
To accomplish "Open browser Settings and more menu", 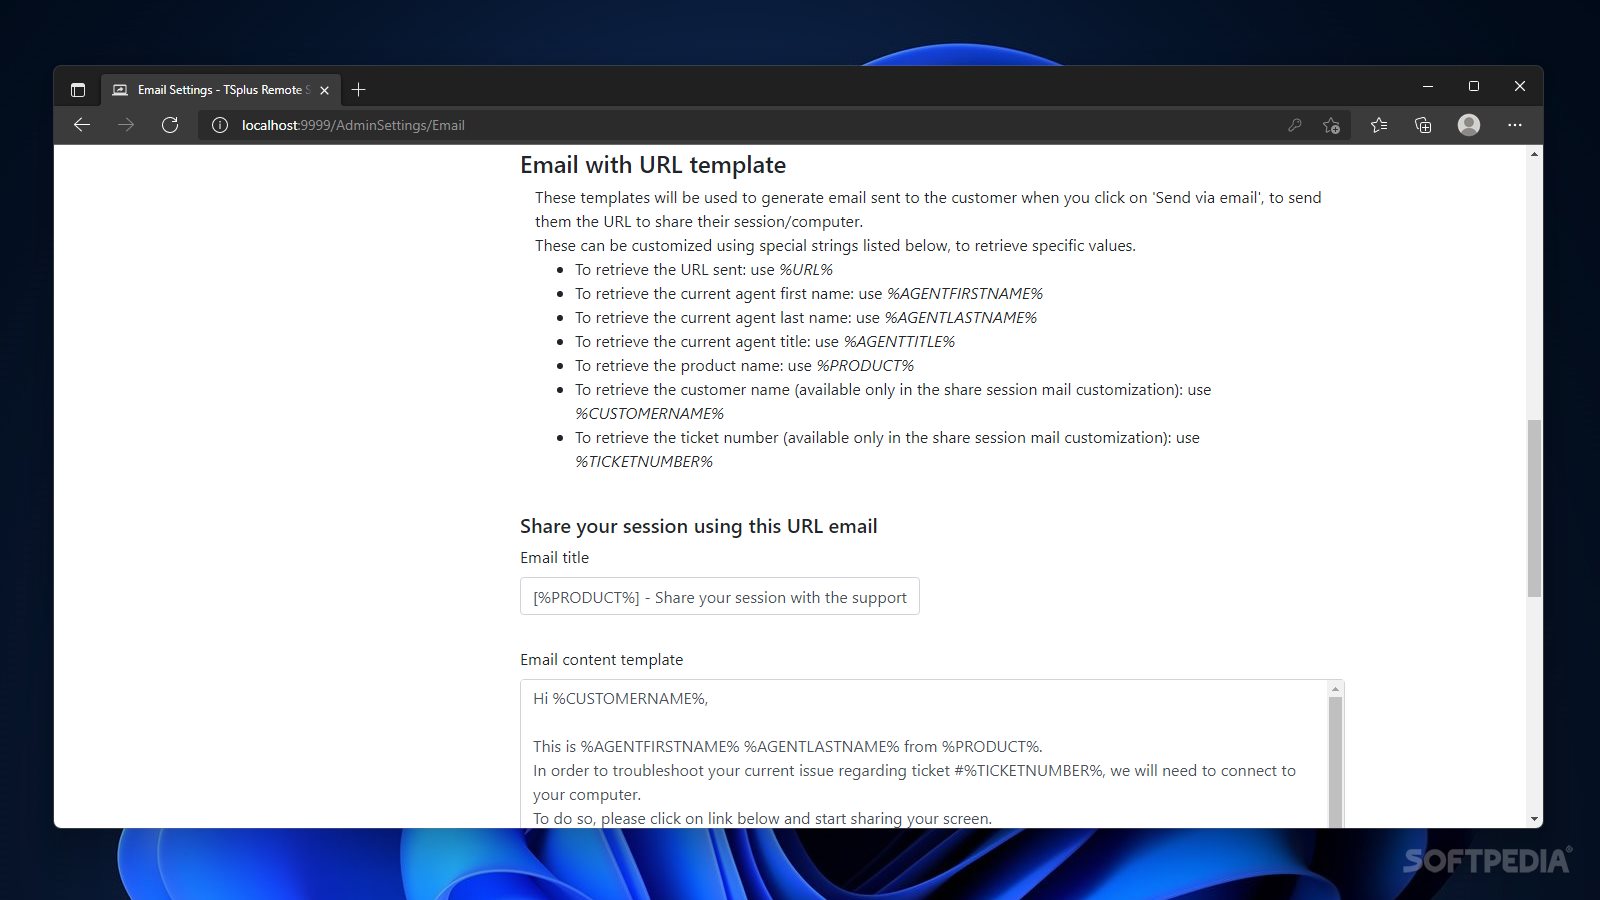I will click(1515, 125).
